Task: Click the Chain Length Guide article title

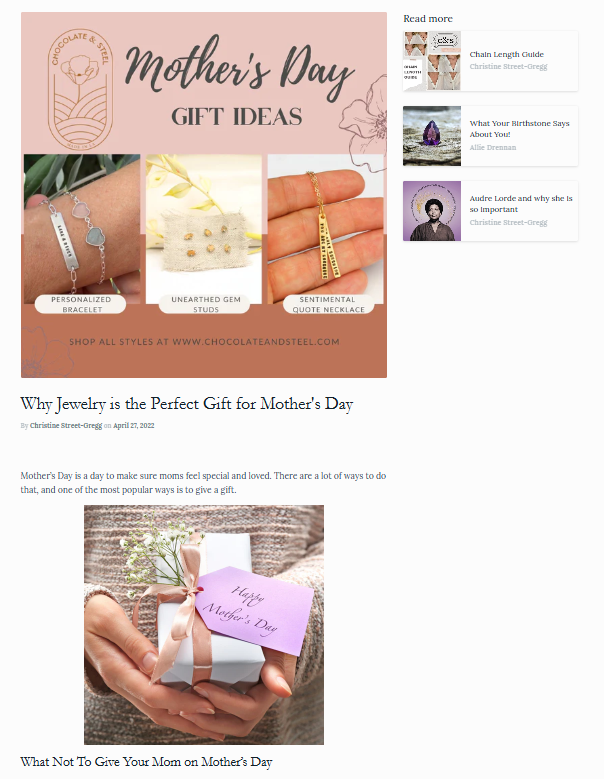Action: coord(507,54)
